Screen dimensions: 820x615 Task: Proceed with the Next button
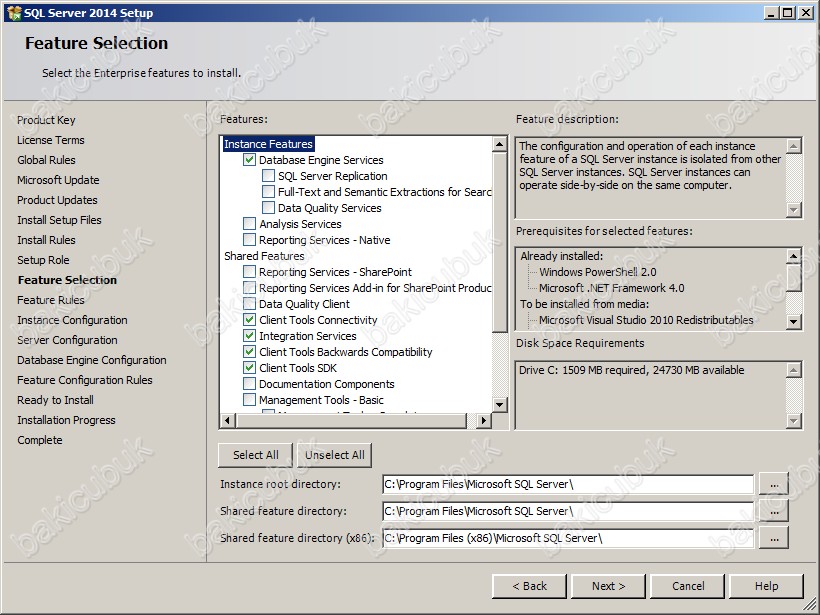pos(608,586)
